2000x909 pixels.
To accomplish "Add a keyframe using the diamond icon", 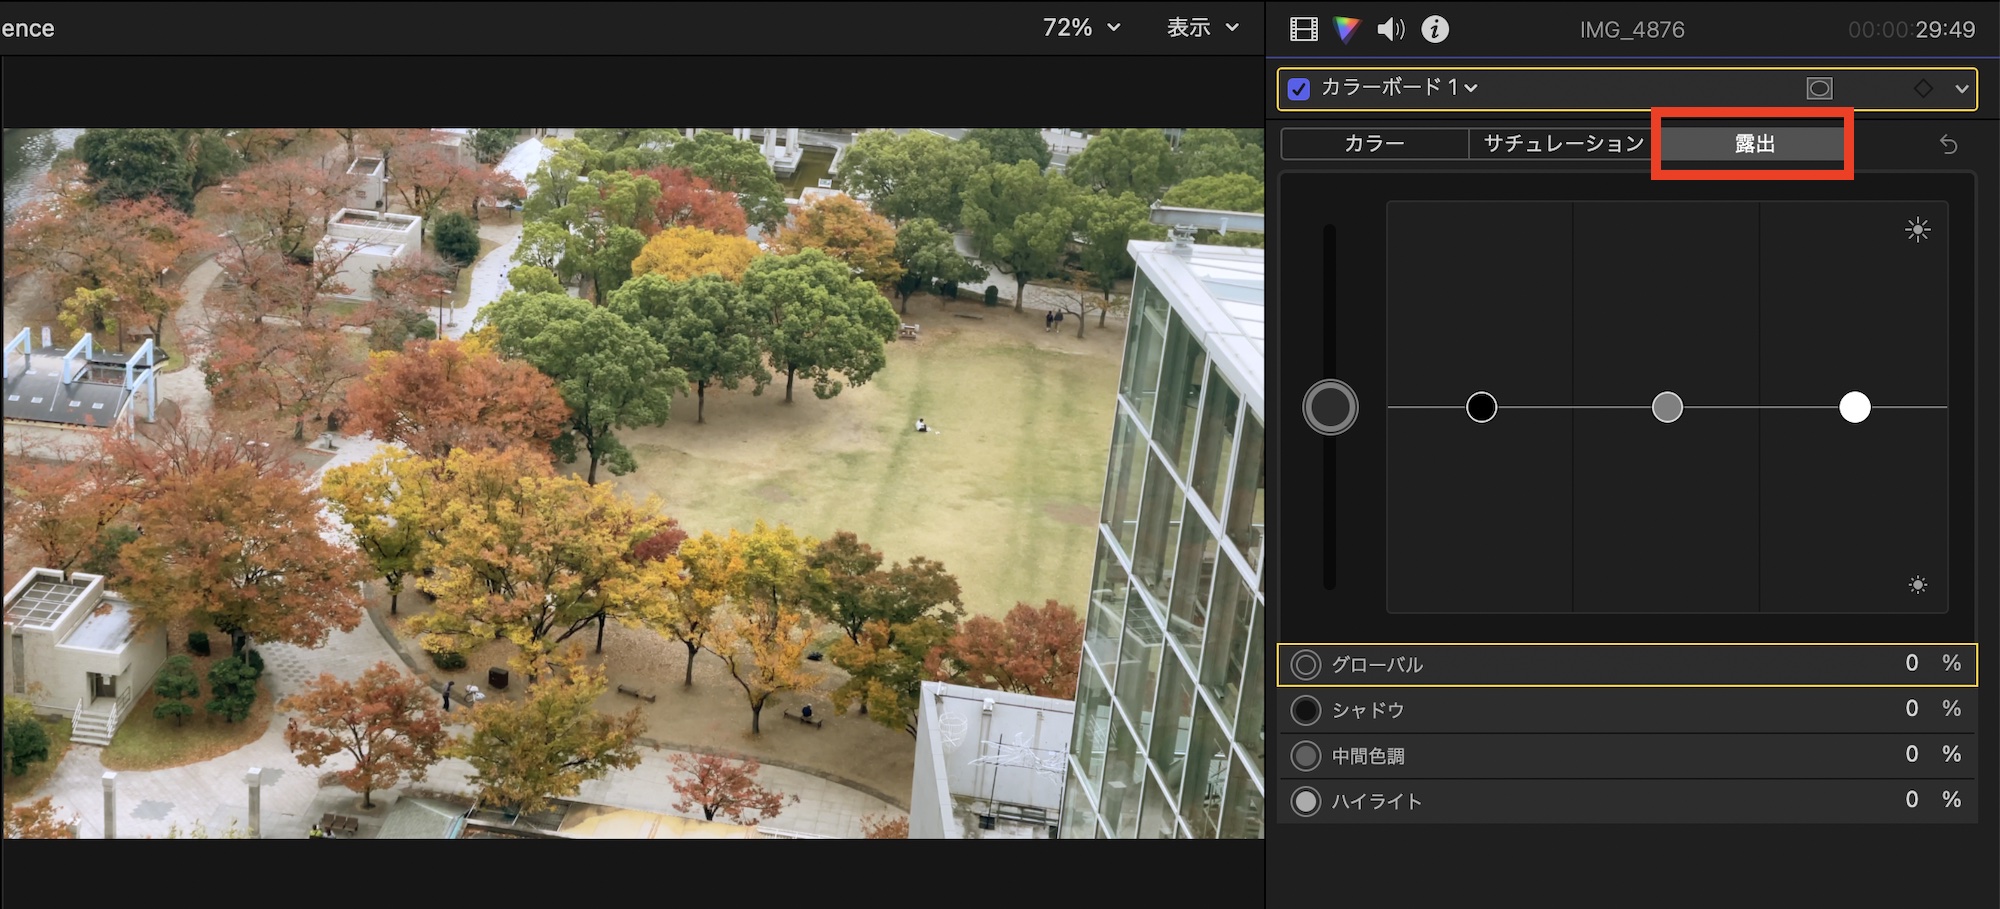I will (x=1923, y=89).
